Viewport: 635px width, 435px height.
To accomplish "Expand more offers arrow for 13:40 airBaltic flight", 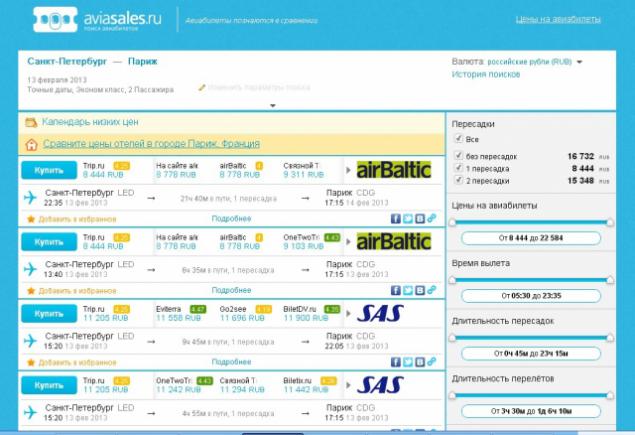I will pos(348,242).
